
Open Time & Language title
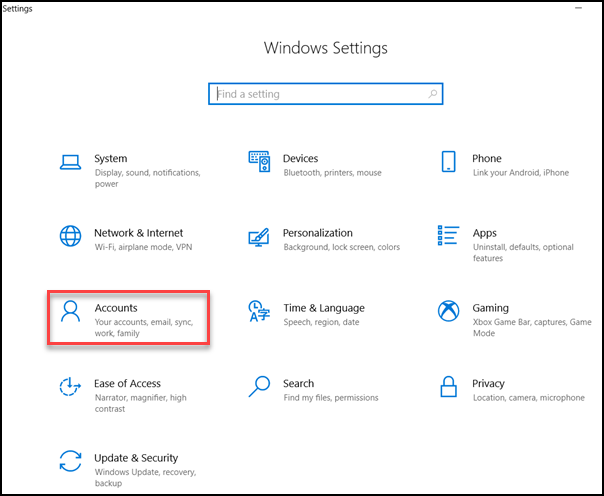[324, 308]
